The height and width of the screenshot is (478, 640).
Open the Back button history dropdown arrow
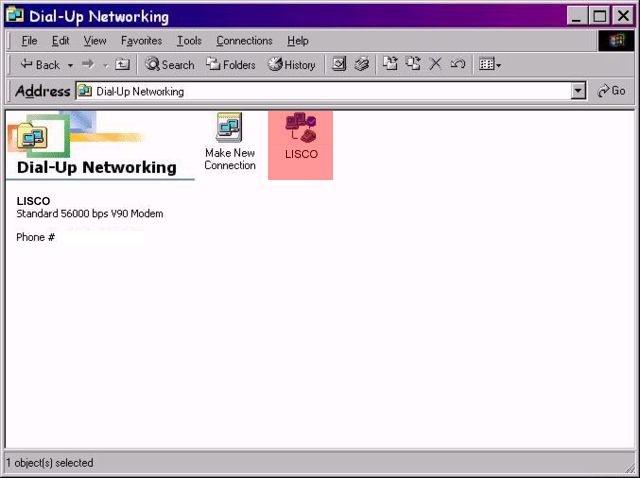[x=70, y=65]
